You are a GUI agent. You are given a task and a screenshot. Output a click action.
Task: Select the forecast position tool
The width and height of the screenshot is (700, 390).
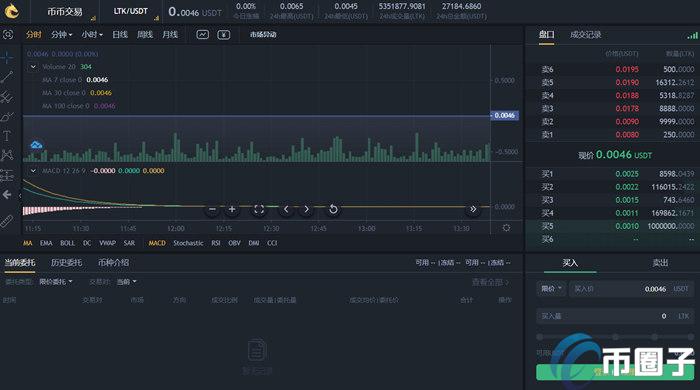tap(7, 175)
